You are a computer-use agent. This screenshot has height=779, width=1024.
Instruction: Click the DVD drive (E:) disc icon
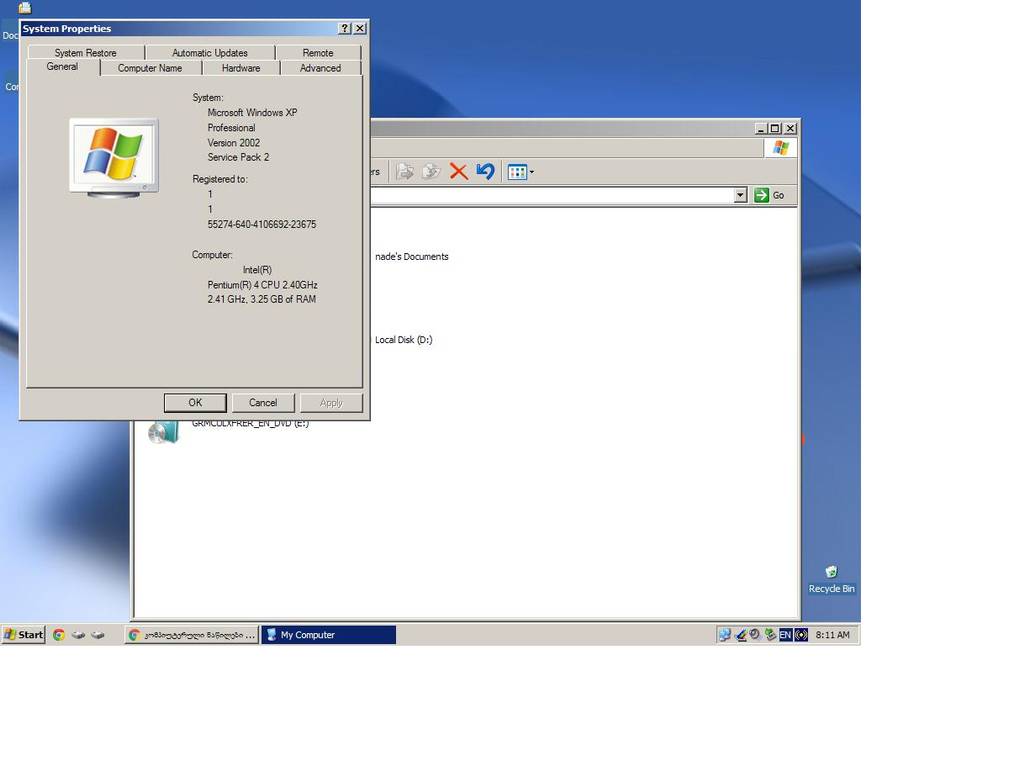163,433
